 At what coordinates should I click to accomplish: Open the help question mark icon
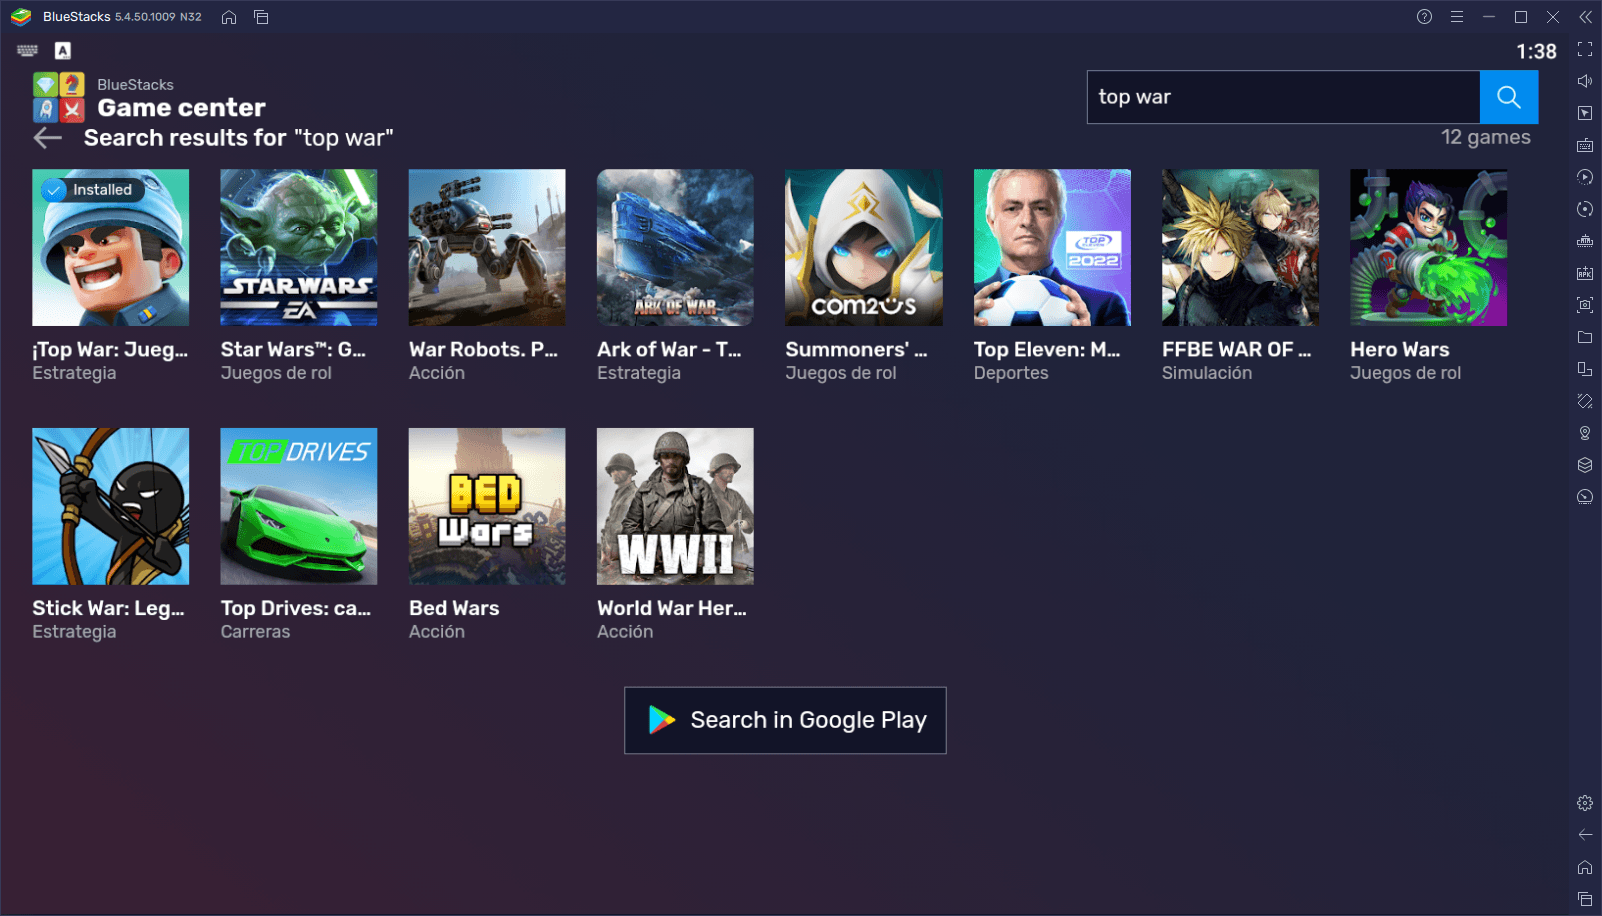(1424, 17)
